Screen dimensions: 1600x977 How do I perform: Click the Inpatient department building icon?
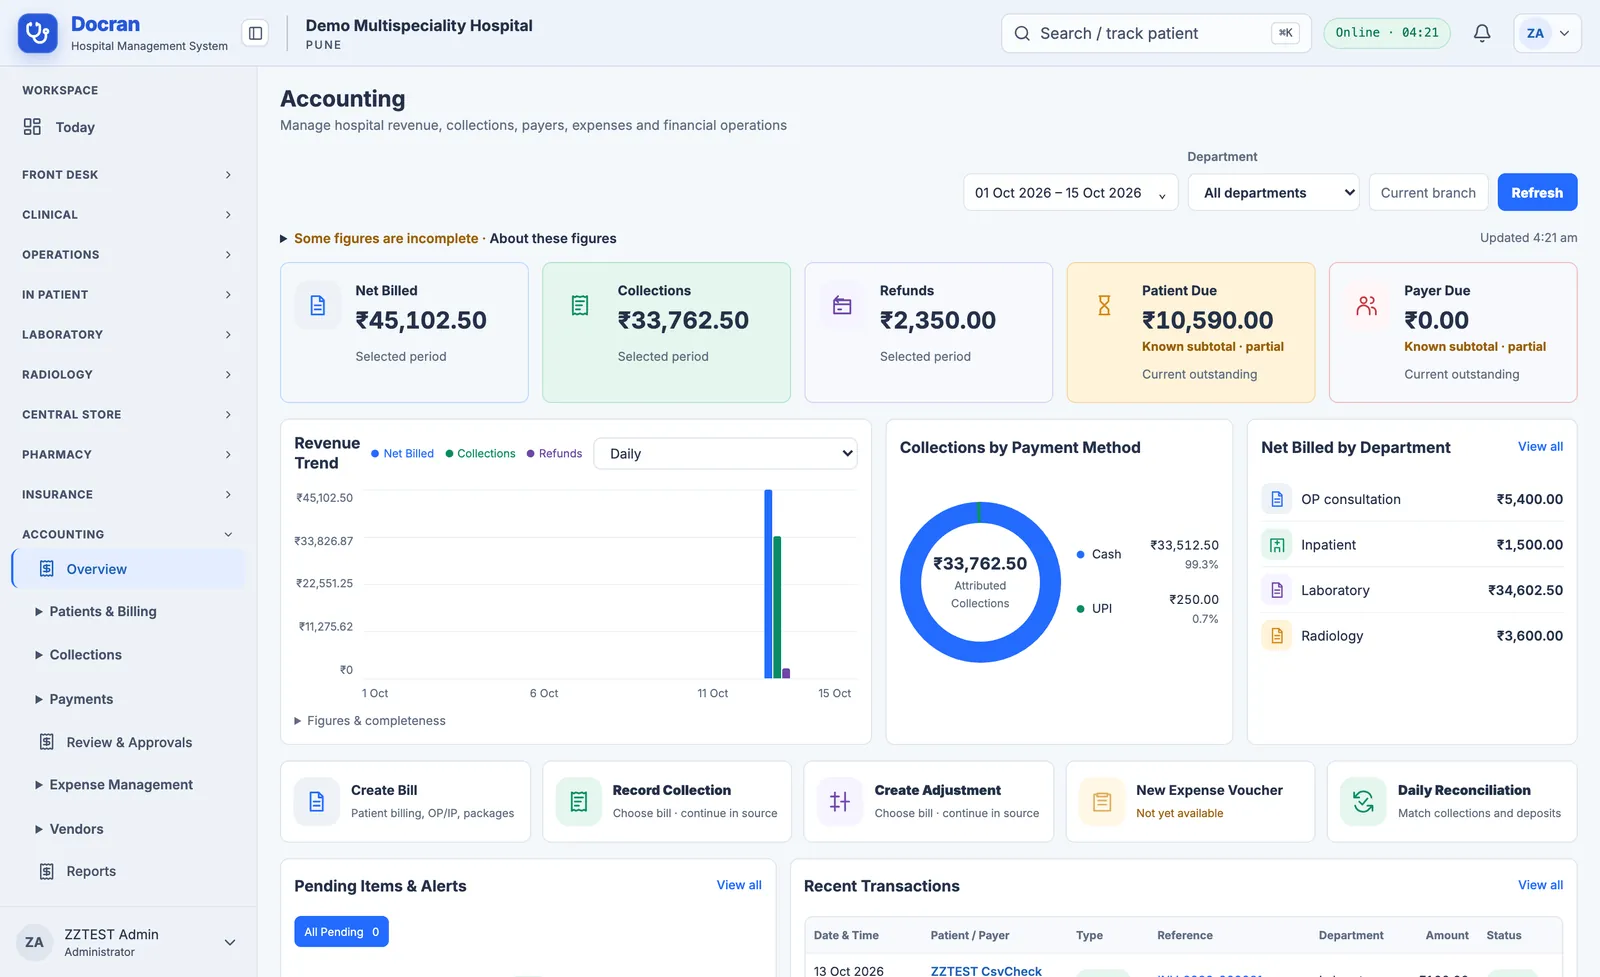tap(1277, 545)
